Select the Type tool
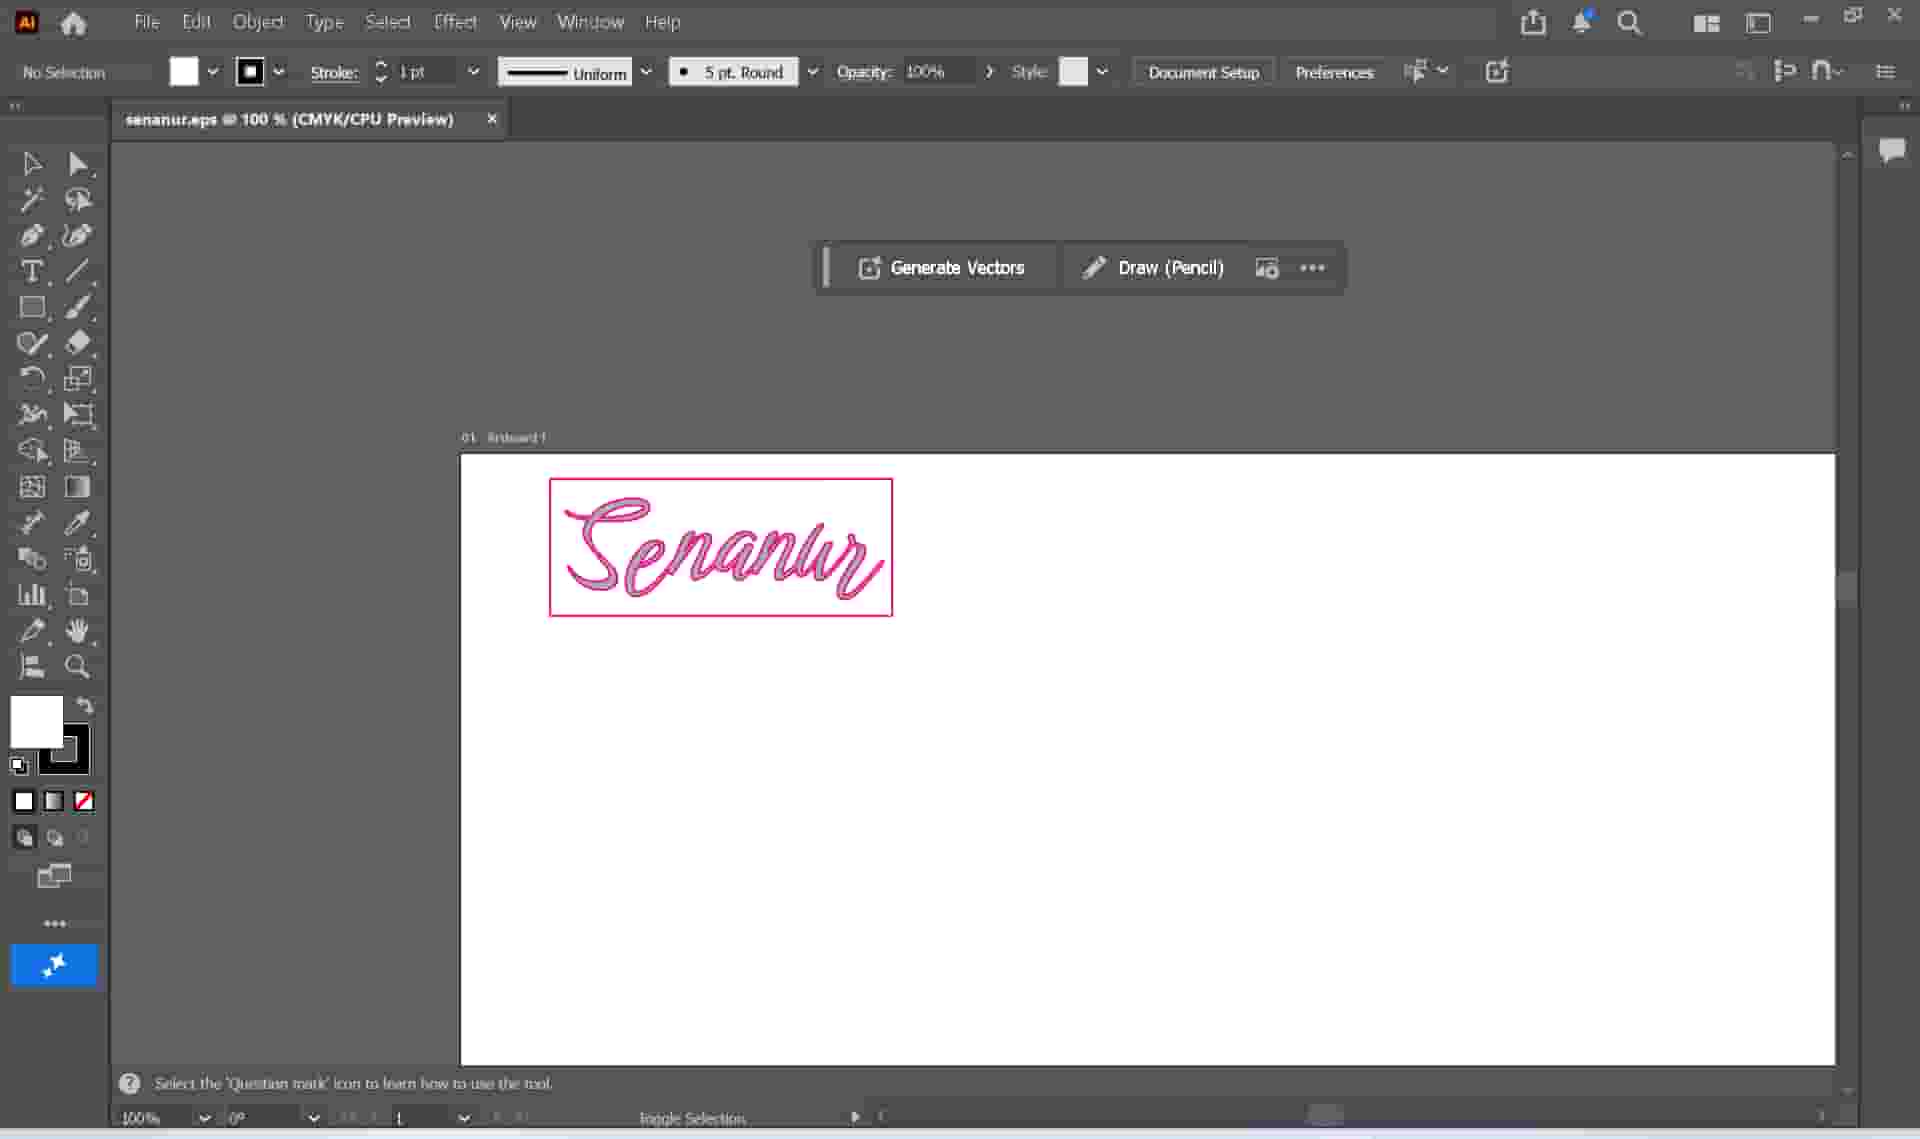This screenshot has width=1920, height=1139. coord(31,272)
